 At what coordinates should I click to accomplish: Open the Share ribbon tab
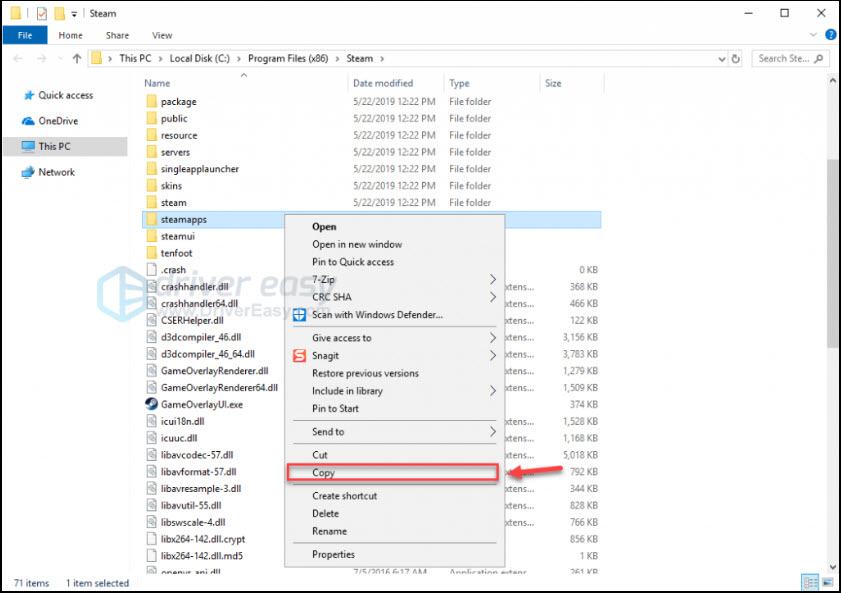coord(117,35)
